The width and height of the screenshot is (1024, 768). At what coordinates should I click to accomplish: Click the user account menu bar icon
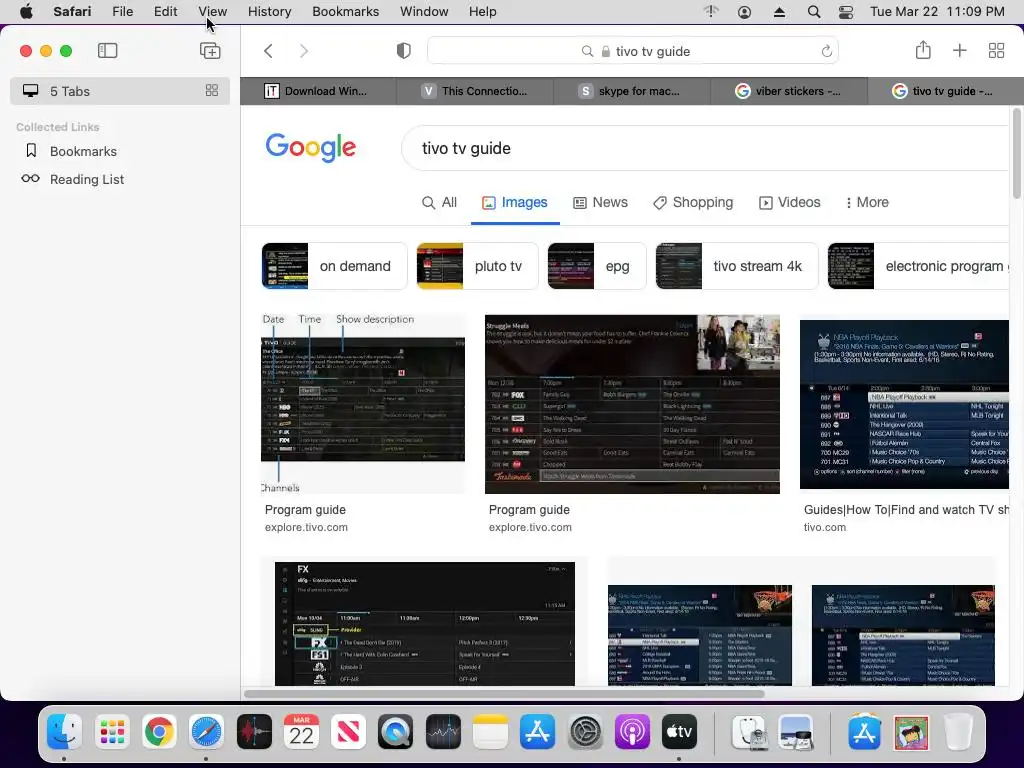pyautogui.click(x=744, y=12)
